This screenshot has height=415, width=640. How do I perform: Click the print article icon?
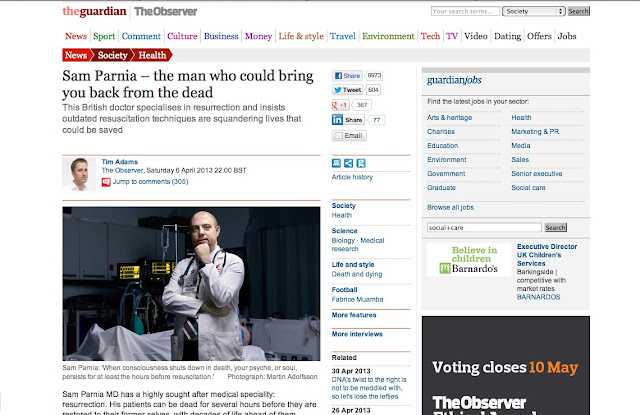click(336, 163)
